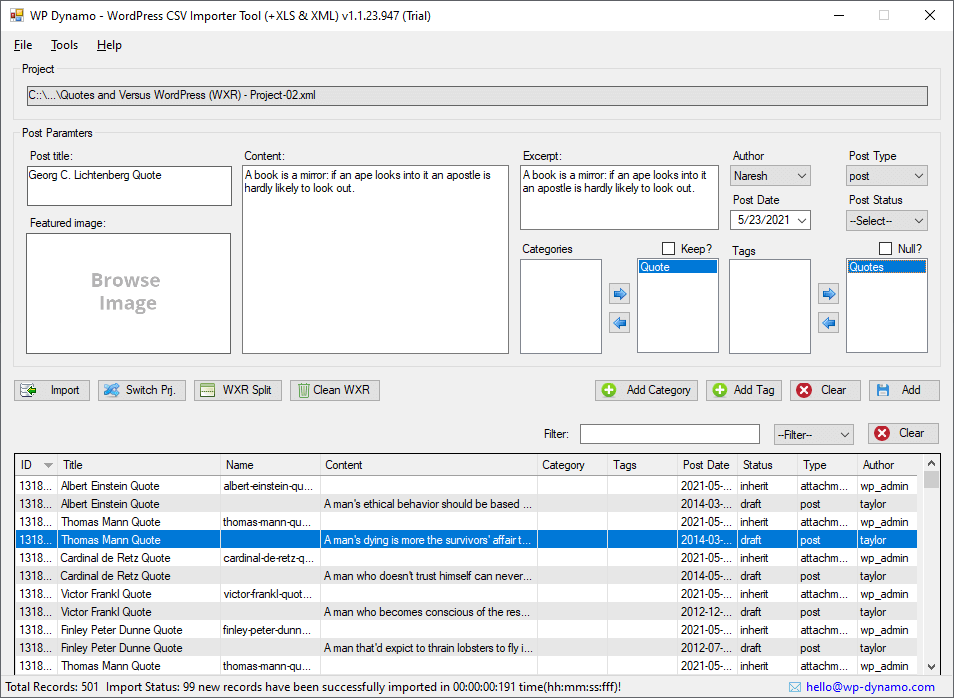The image size is (954, 698).
Task: Move category back left with the Categories arrow
Action: 619,323
